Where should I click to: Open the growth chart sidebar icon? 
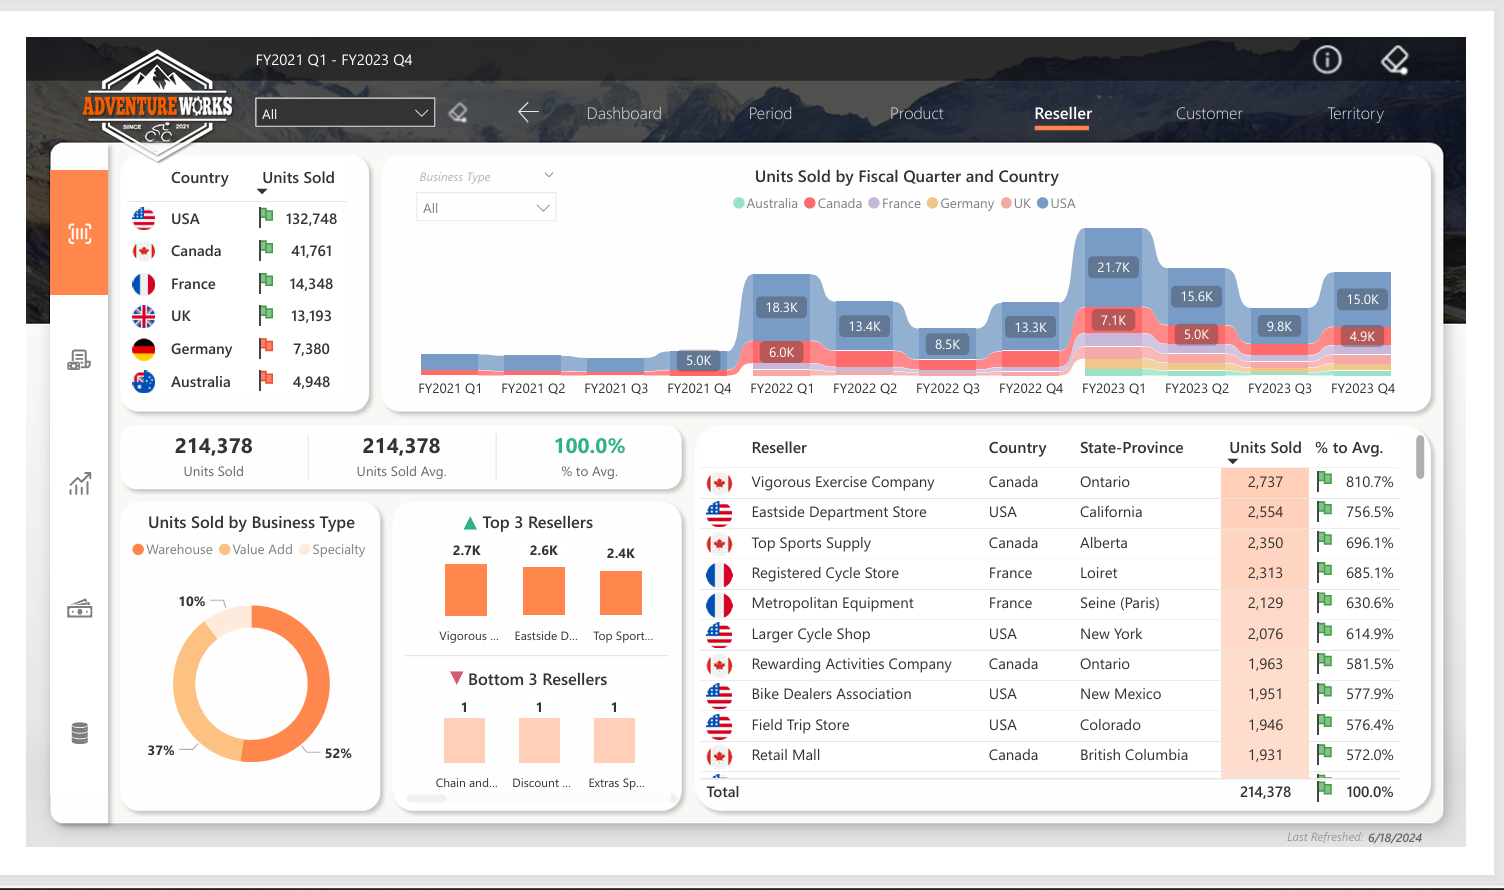(80, 484)
